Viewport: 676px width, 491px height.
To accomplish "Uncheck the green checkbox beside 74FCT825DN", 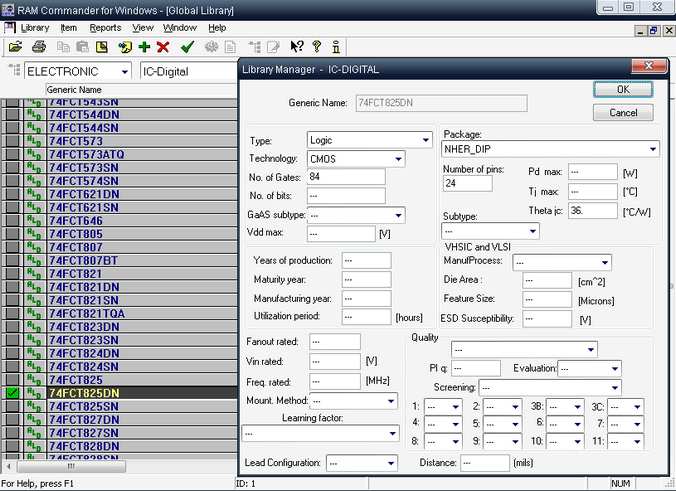I will pyautogui.click(x=12, y=394).
